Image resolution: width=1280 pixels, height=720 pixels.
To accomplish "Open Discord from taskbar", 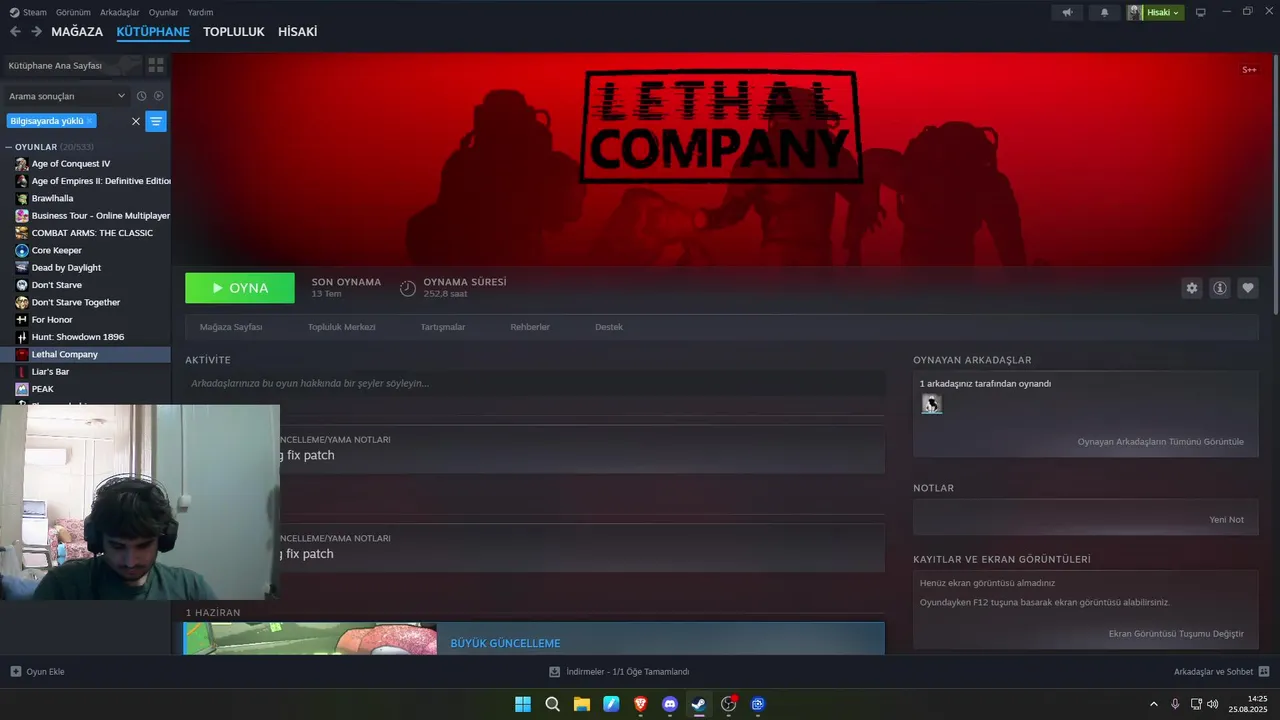I will pyautogui.click(x=670, y=704).
